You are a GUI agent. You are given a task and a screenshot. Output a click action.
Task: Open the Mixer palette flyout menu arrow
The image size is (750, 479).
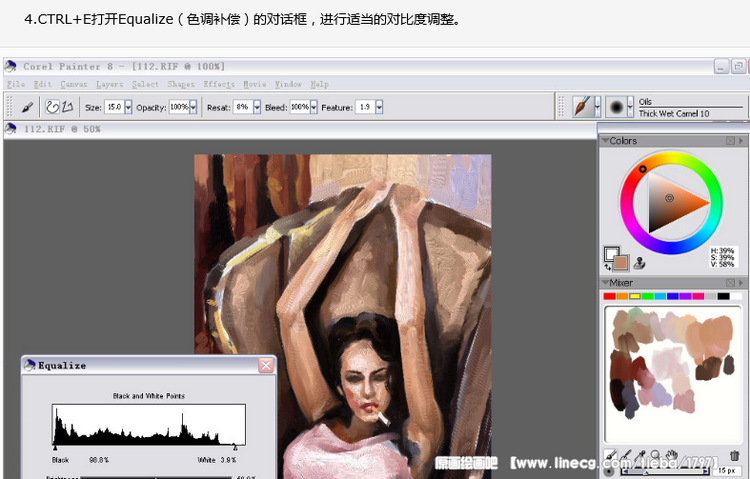[x=741, y=283]
